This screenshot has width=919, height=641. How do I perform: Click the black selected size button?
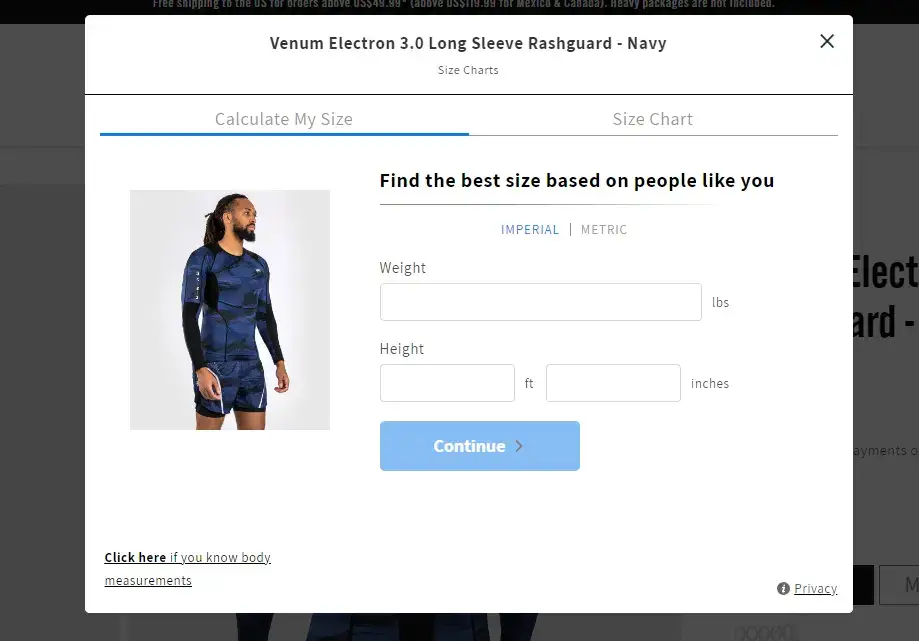[x=863, y=585]
